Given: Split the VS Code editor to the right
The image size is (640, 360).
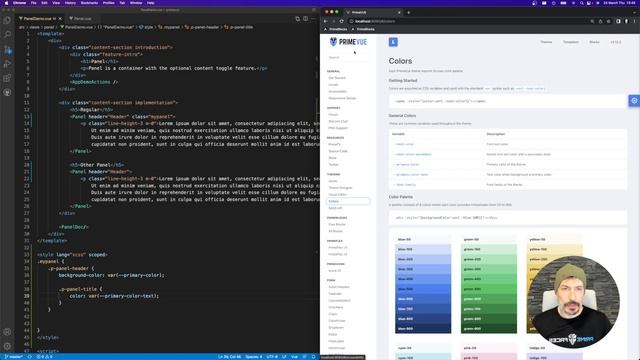Looking at the screenshot, I should (305, 19).
